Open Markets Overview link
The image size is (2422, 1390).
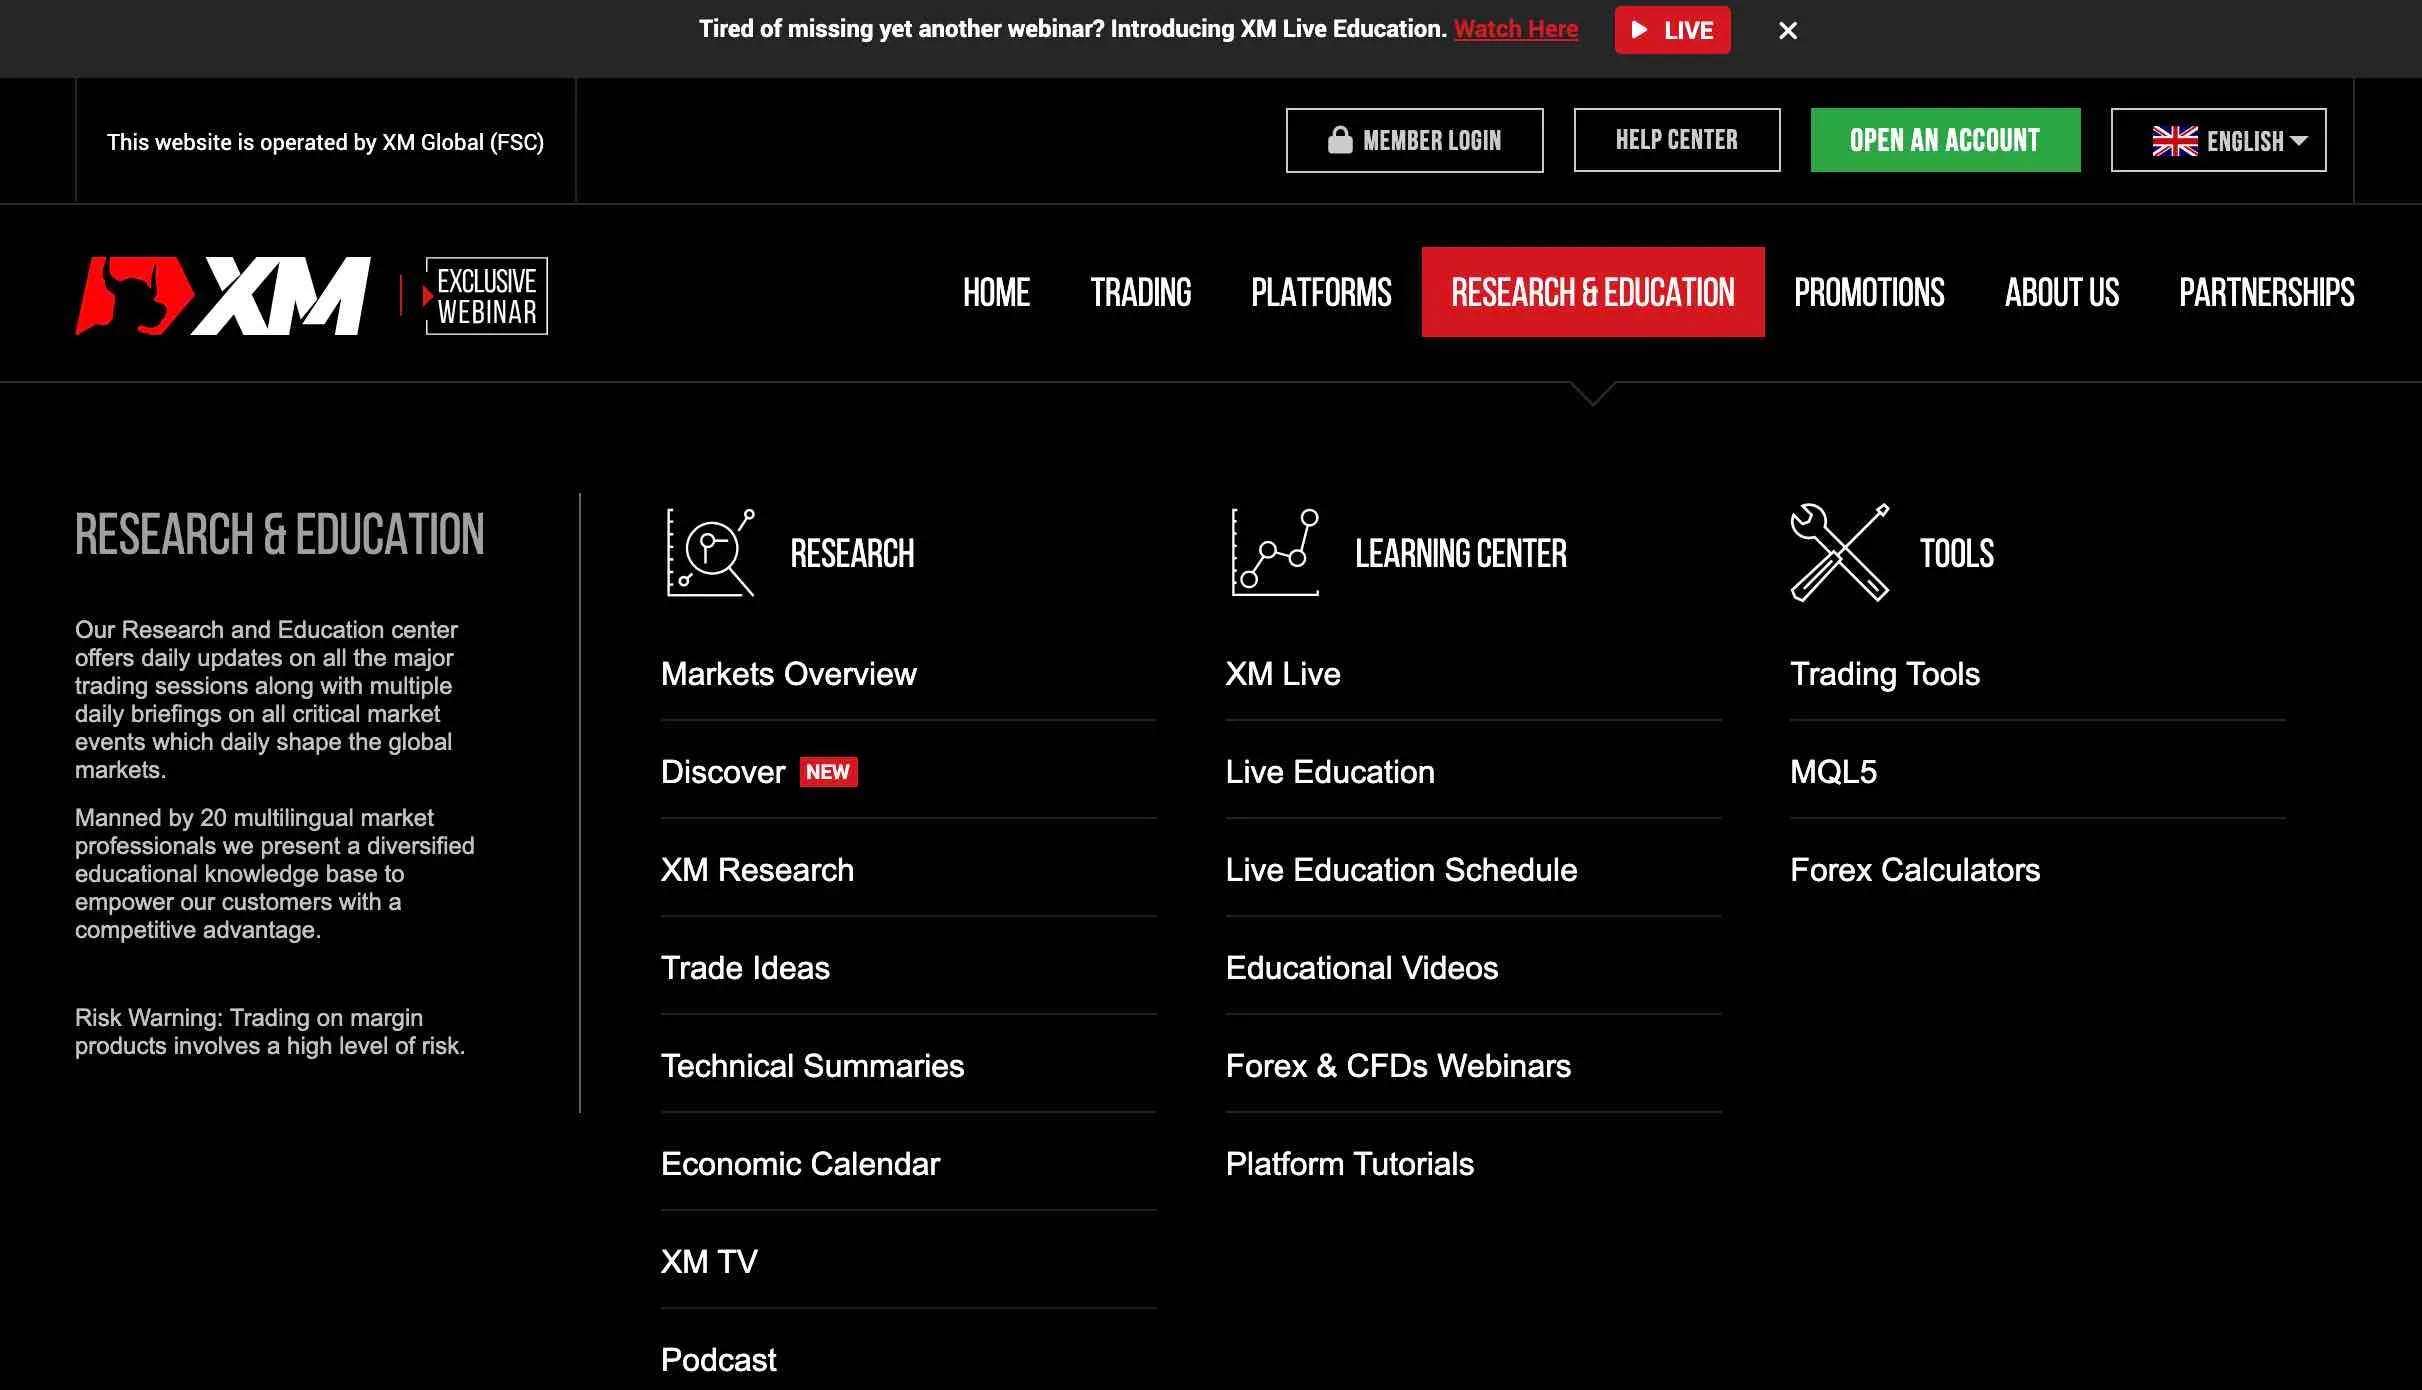point(789,674)
